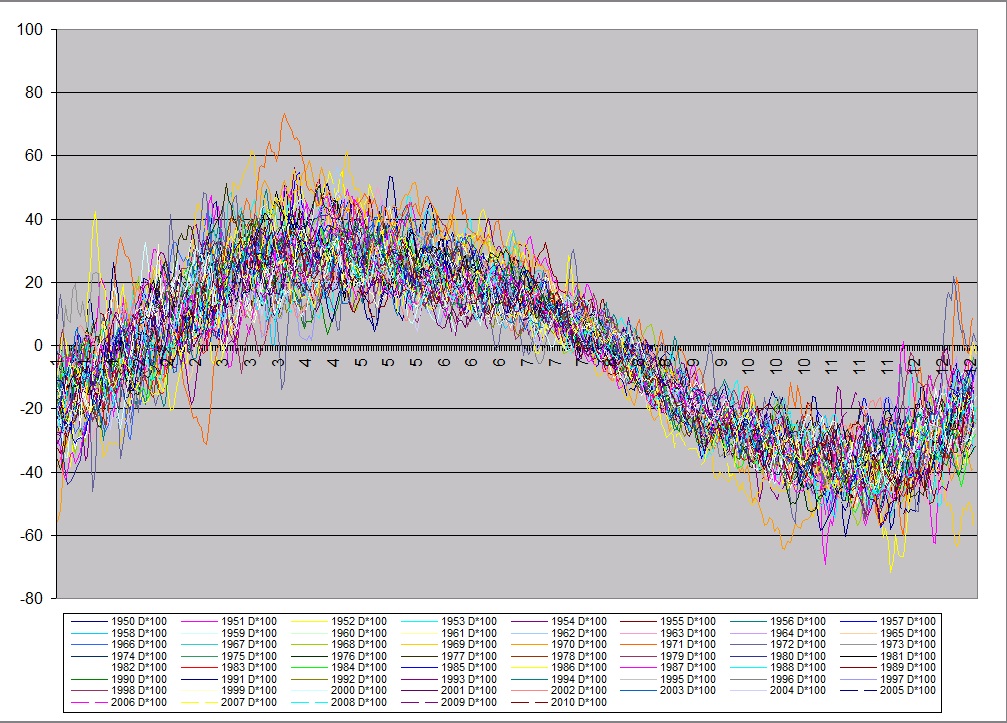This screenshot has width=1007, height=723.
Task: Click the 1998 D*100 legend entry
Action: 139,690
